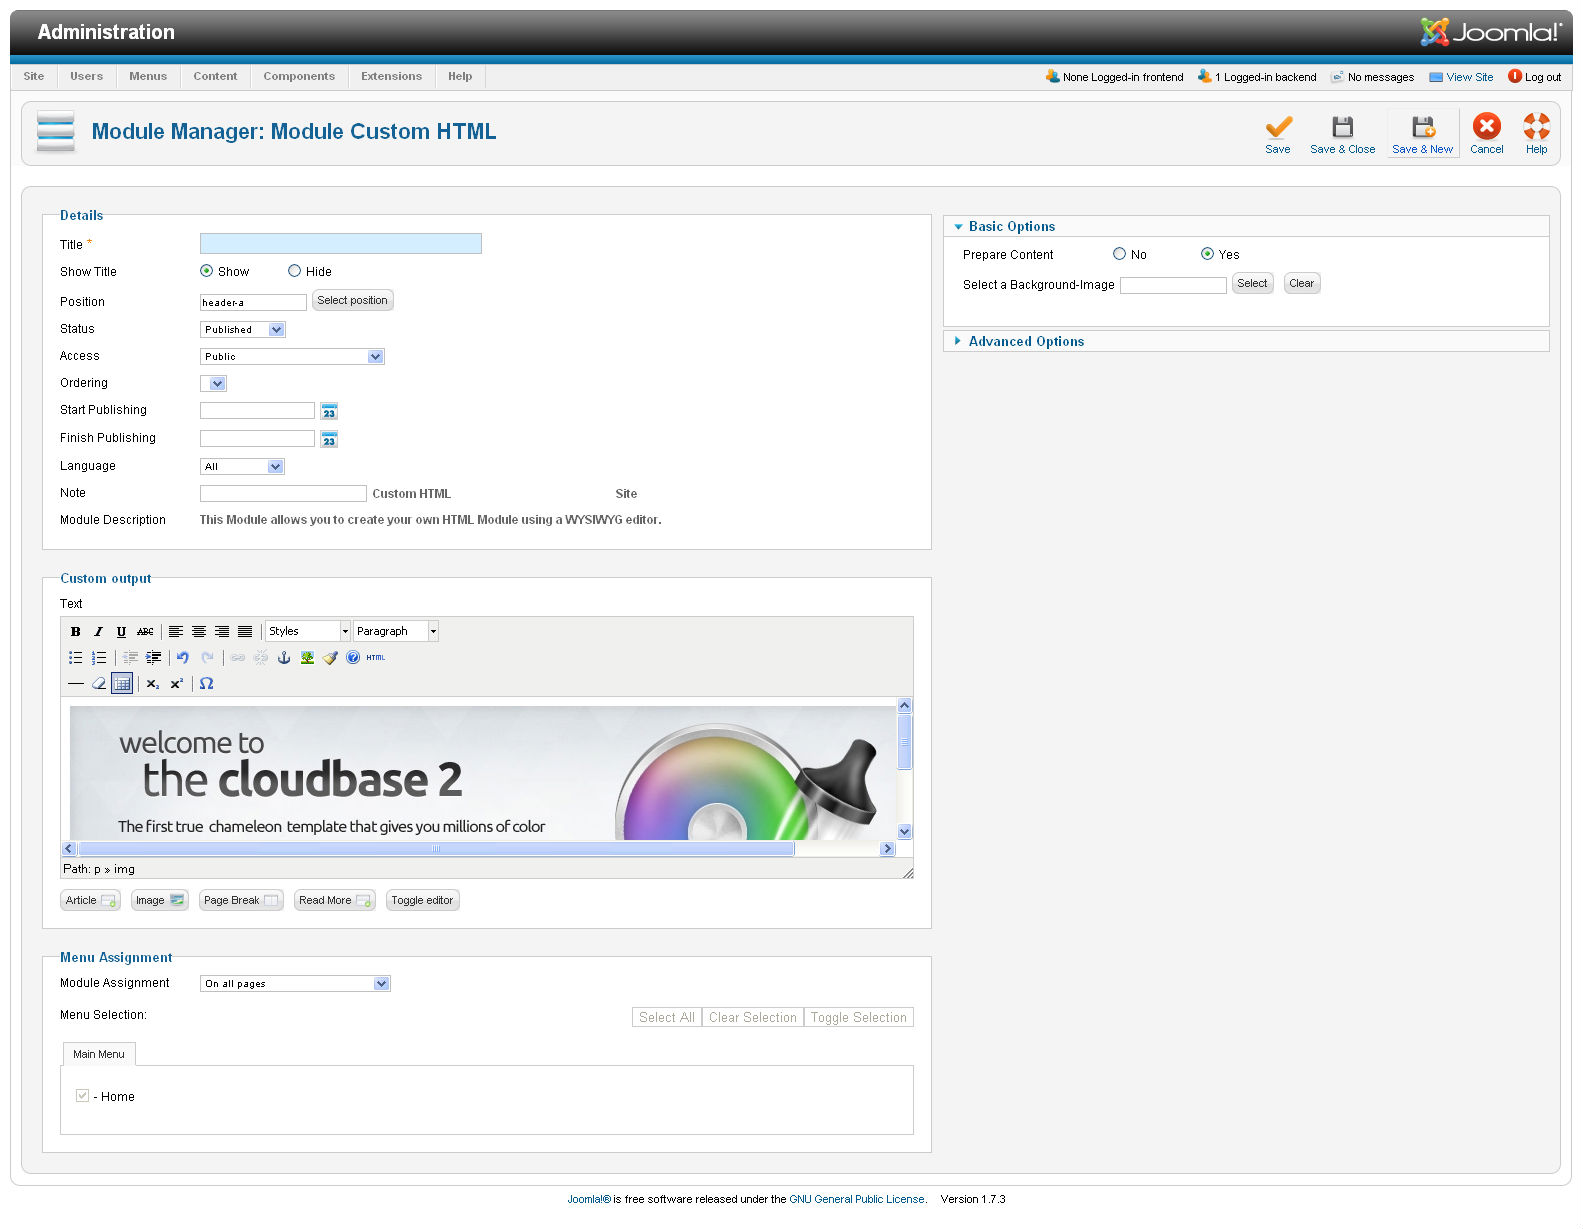Remove formatting with the eraser icon

click(x=98, y=684)
